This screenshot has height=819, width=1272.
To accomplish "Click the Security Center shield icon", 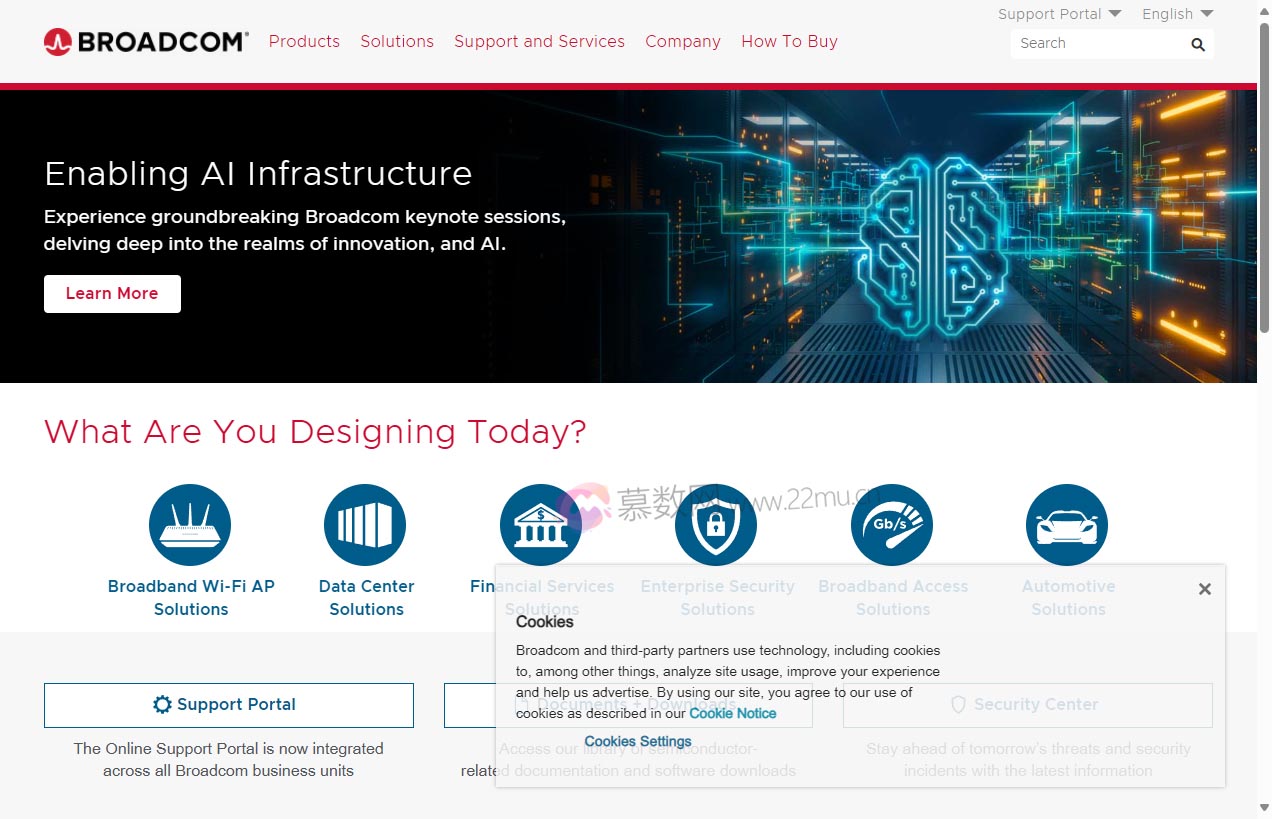I will click(958, 704).
